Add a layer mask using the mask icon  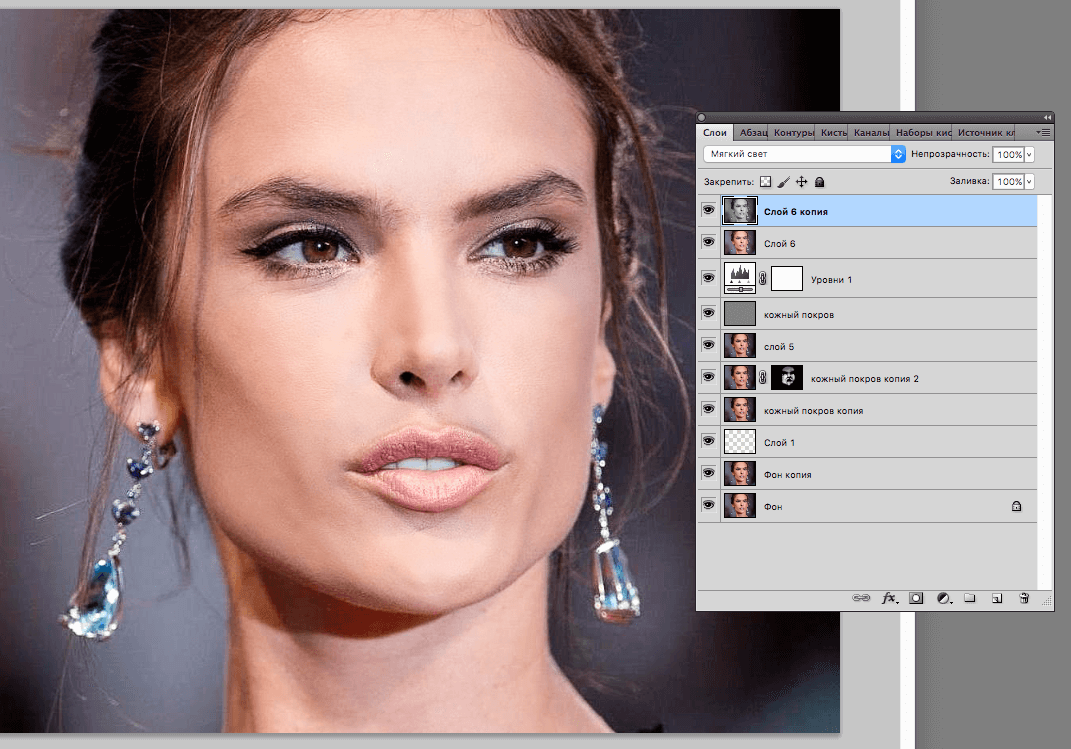pos(915,598)
